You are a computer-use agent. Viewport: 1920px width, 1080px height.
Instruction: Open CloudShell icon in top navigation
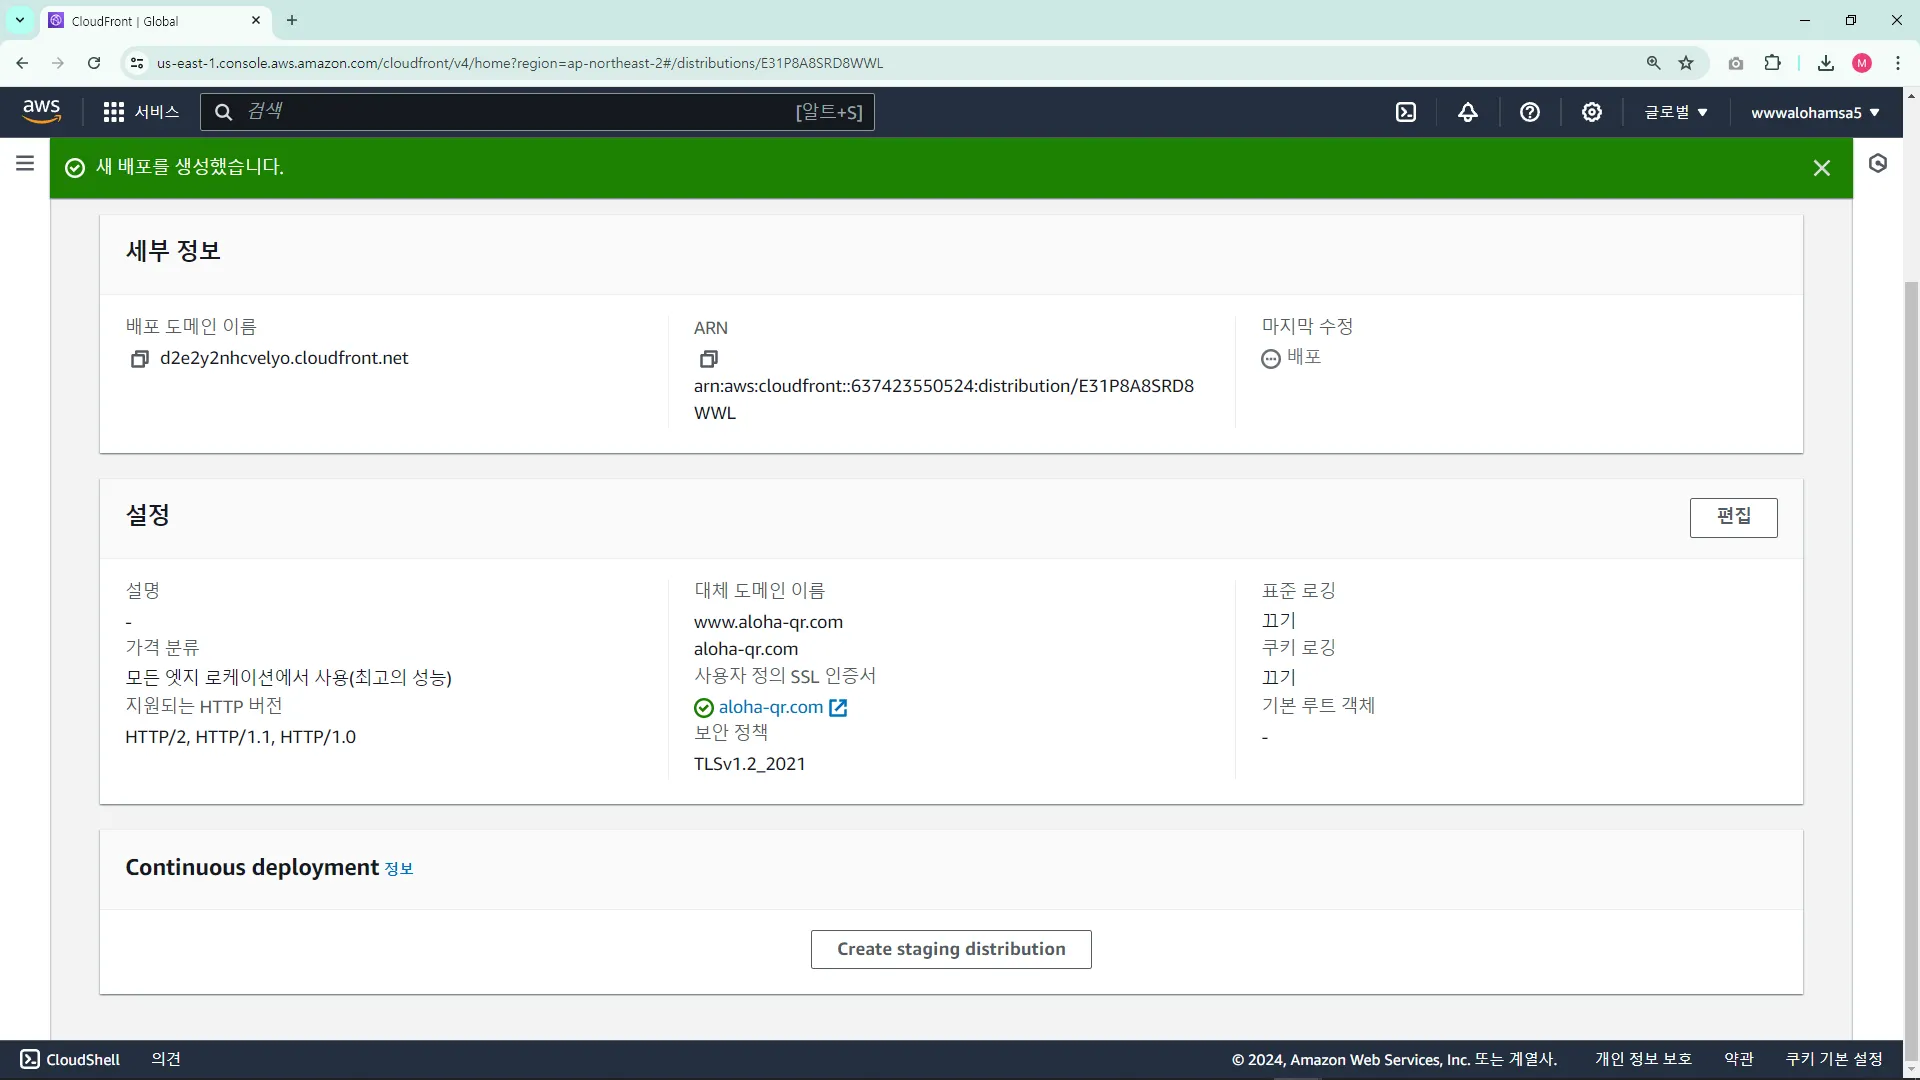pyautogui.click(x=1405, y=113)
